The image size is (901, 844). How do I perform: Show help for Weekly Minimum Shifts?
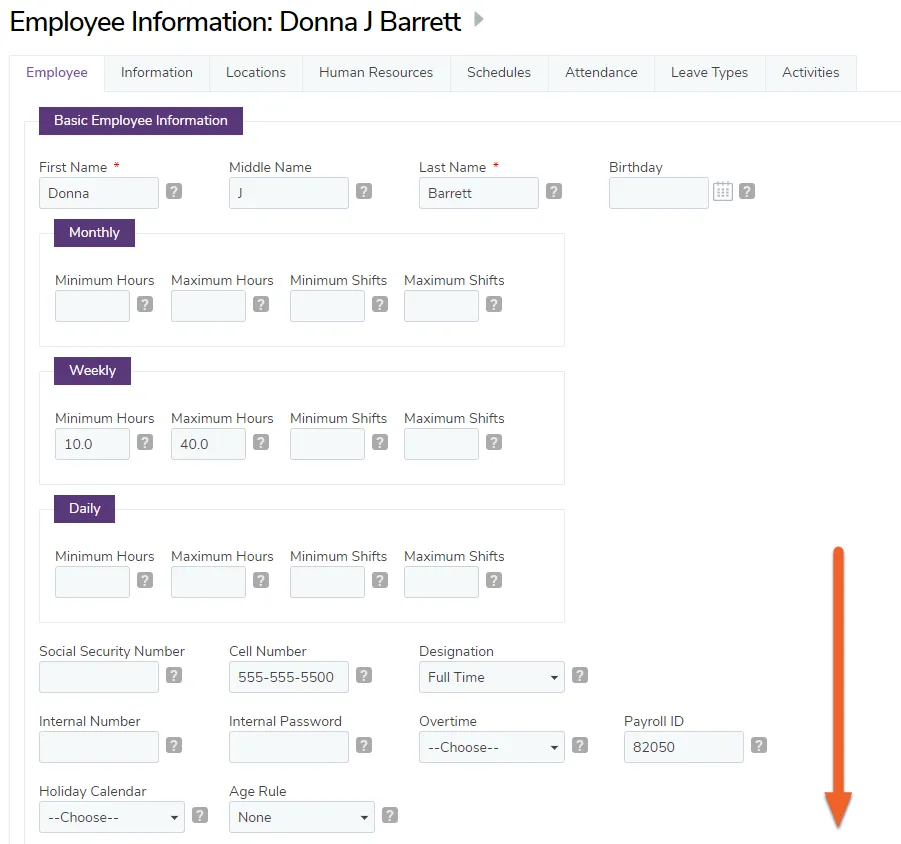pos(380,442)
